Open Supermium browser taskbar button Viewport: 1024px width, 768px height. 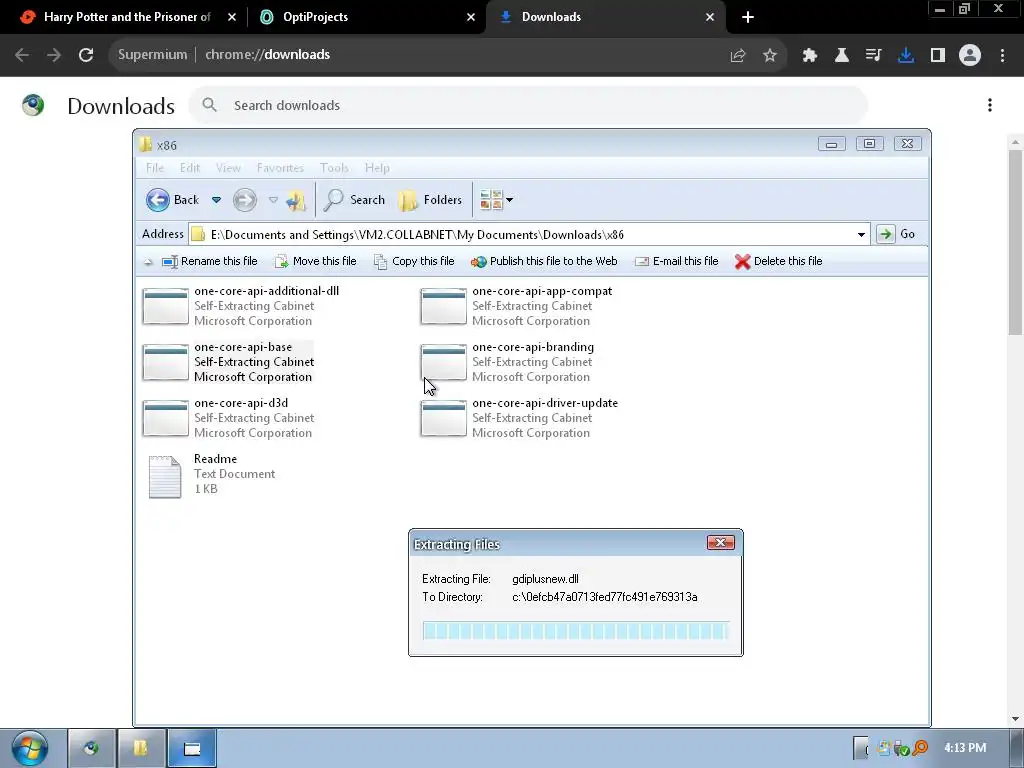[91, 748]
